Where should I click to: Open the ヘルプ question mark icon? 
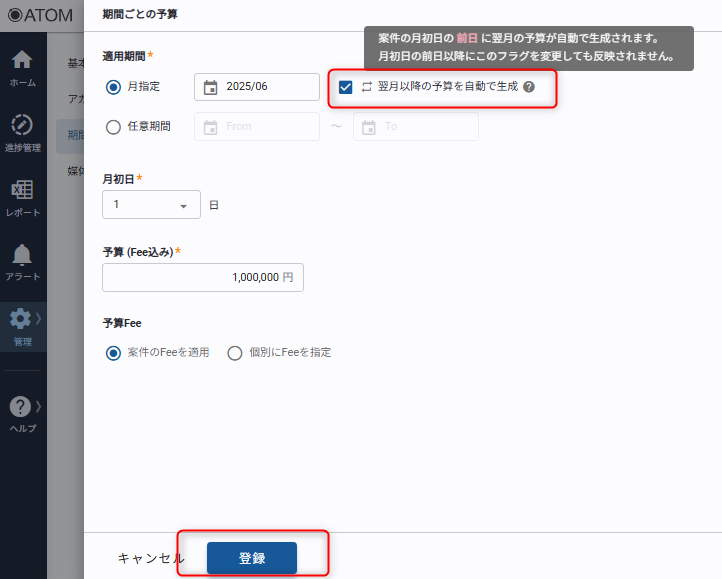(20, 407)
